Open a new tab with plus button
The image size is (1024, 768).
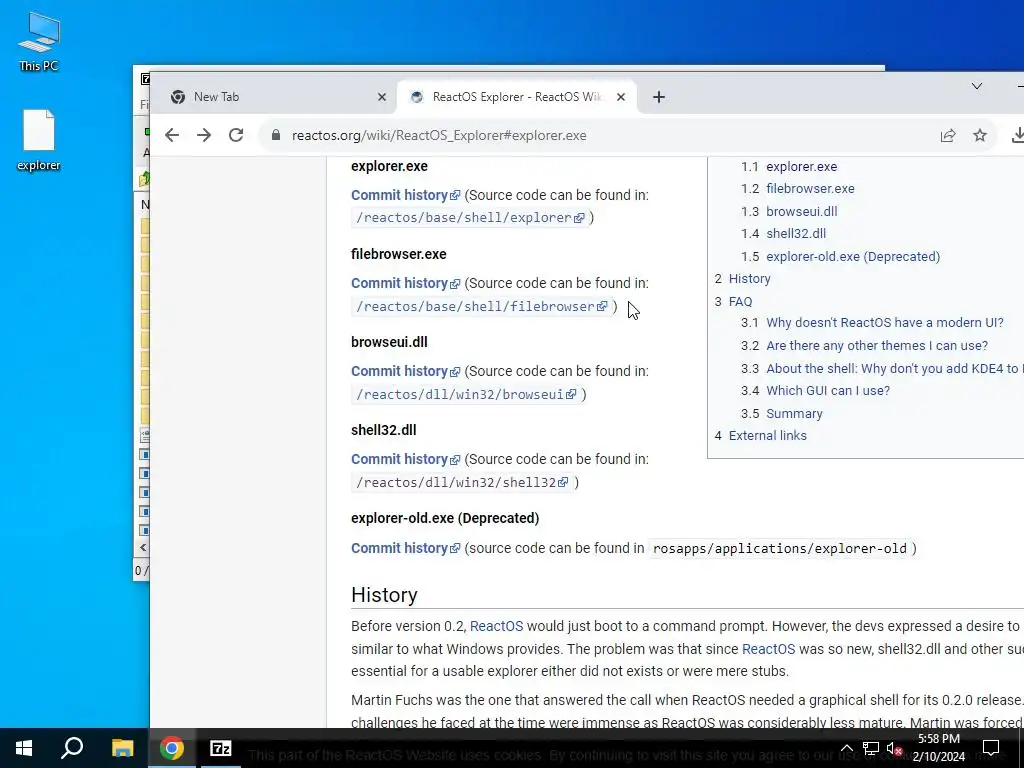click(658, 97)
